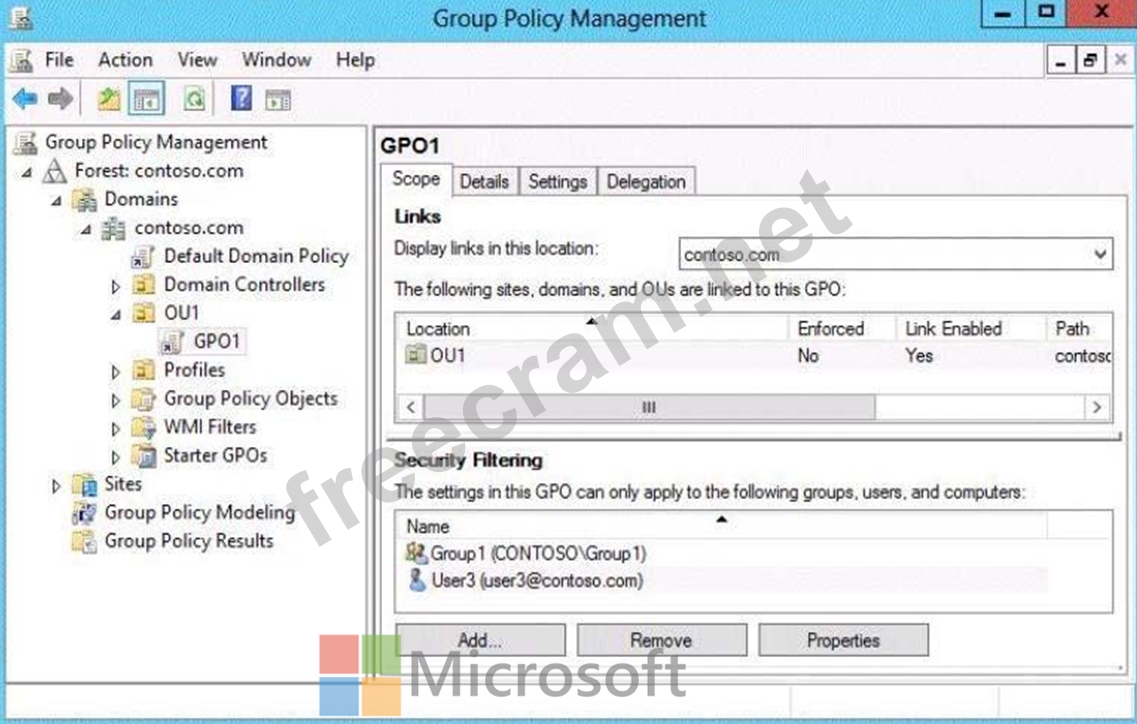1137x724 pixels.
Task: Collapse the OU1 tree node
Action: click(116, 315)
